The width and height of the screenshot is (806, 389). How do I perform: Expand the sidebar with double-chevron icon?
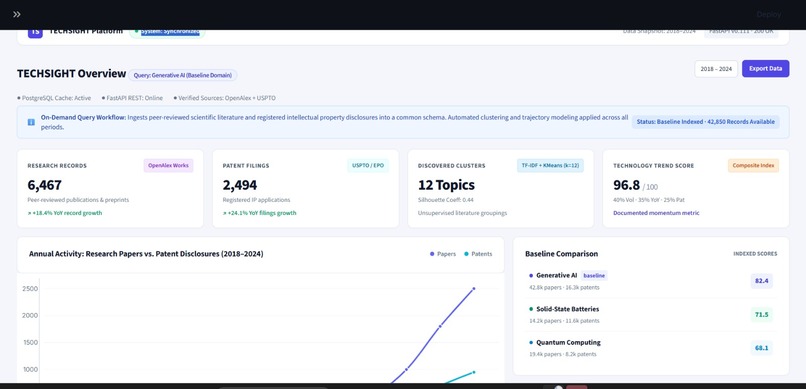(x=17, y=14)
